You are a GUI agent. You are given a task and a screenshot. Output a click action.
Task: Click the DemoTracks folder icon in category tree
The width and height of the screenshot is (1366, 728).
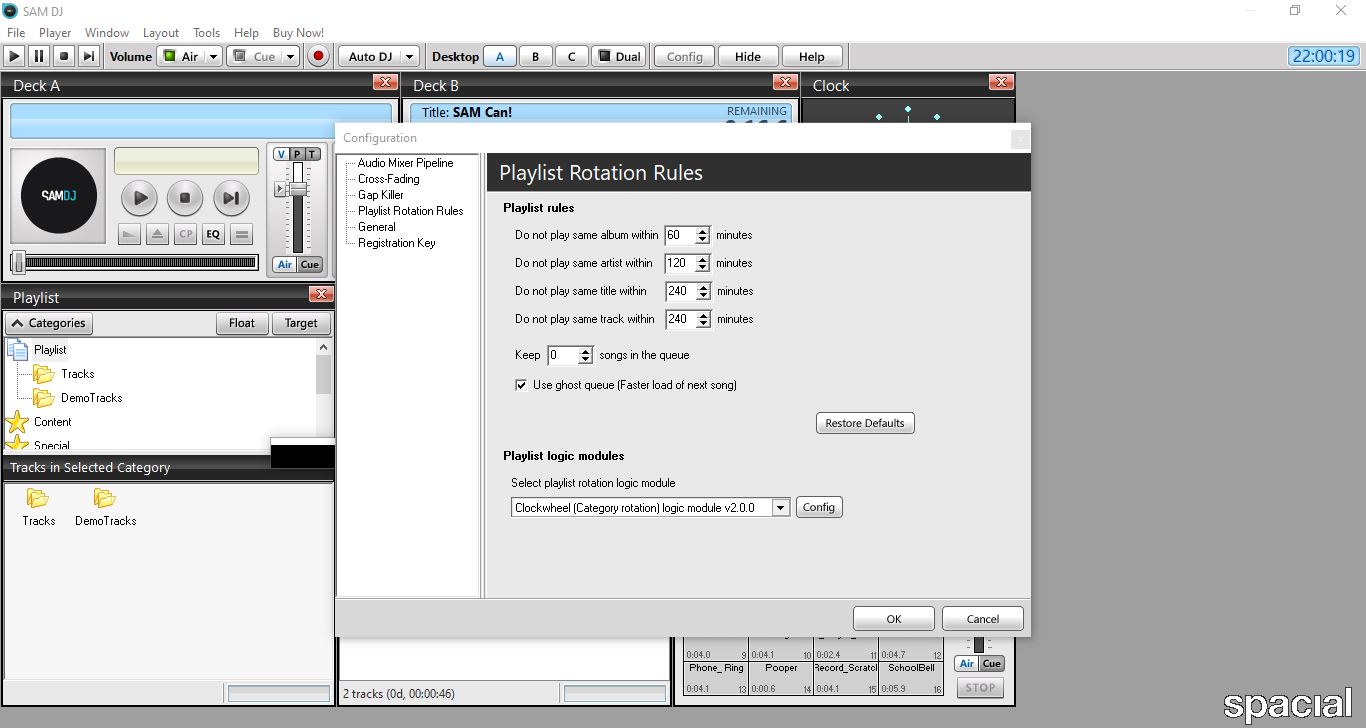pos(43,398)
